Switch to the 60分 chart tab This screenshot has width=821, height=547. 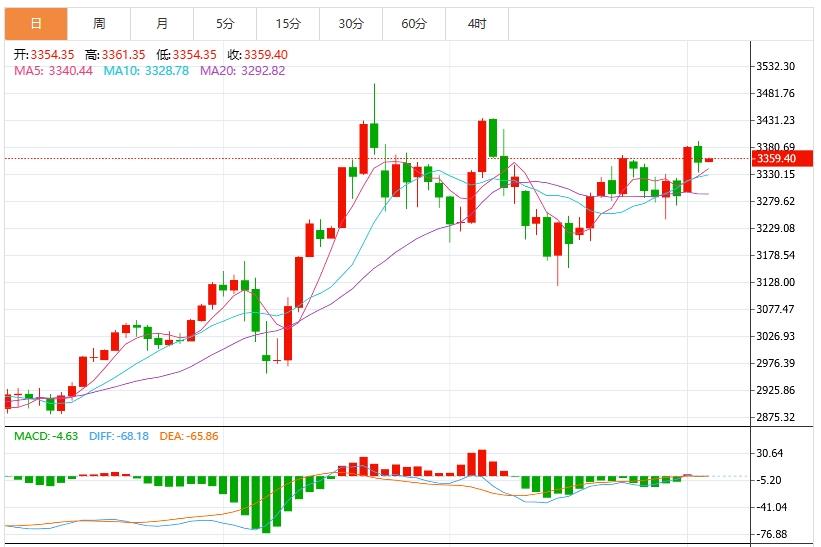(x=414, y=23)
